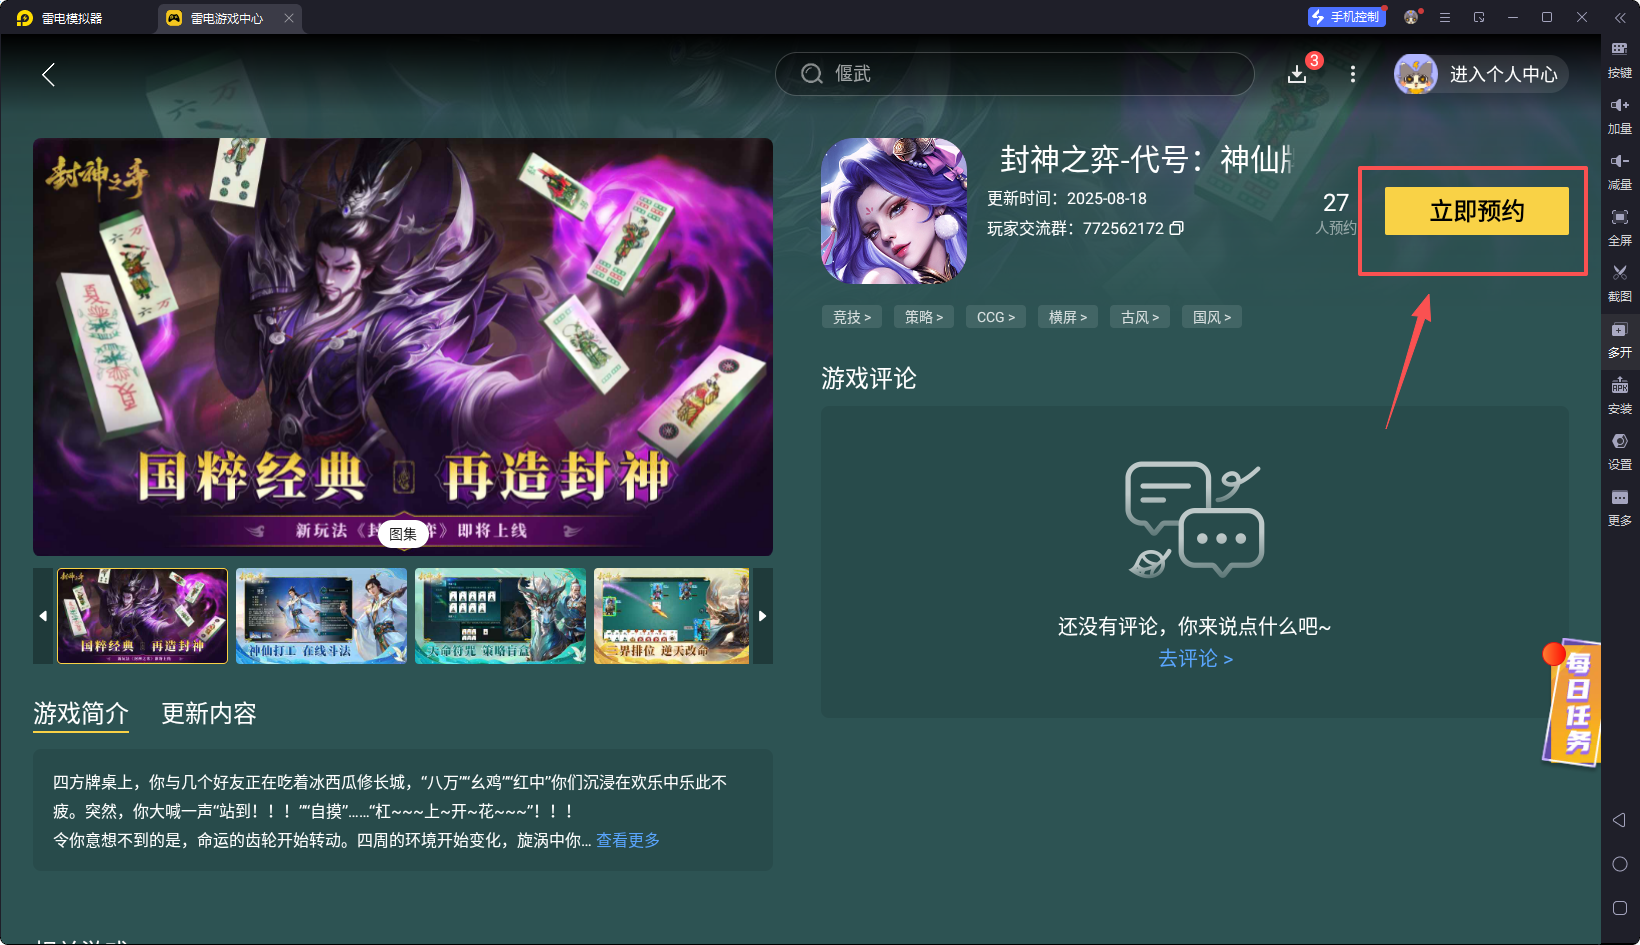This screenshot has height=945, width=1640.
Task: Click the game app icon
Action: point(894,211)
